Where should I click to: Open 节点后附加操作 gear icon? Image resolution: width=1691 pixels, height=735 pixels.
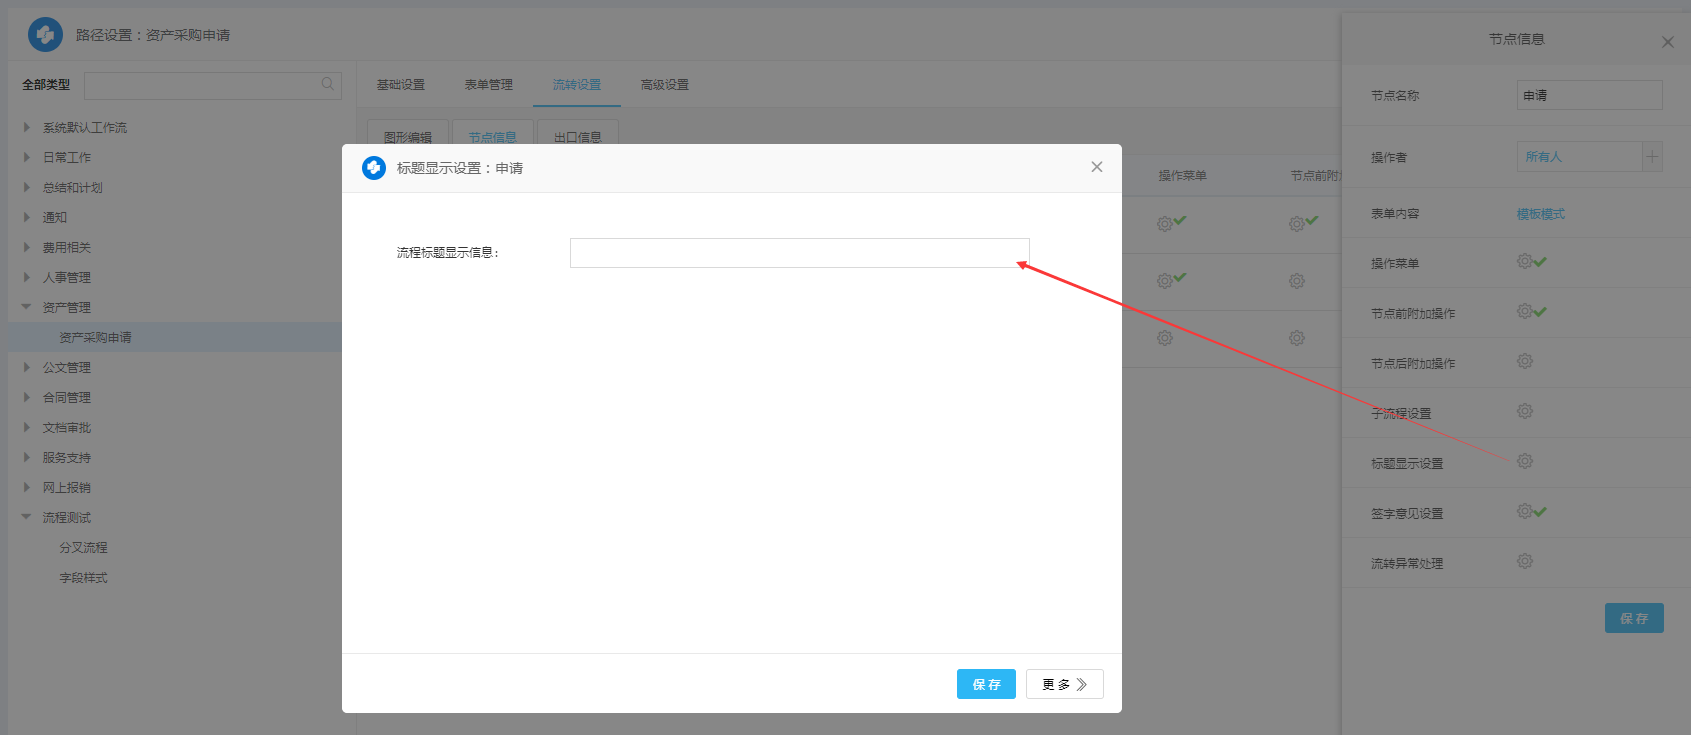tap(1524, 361)
